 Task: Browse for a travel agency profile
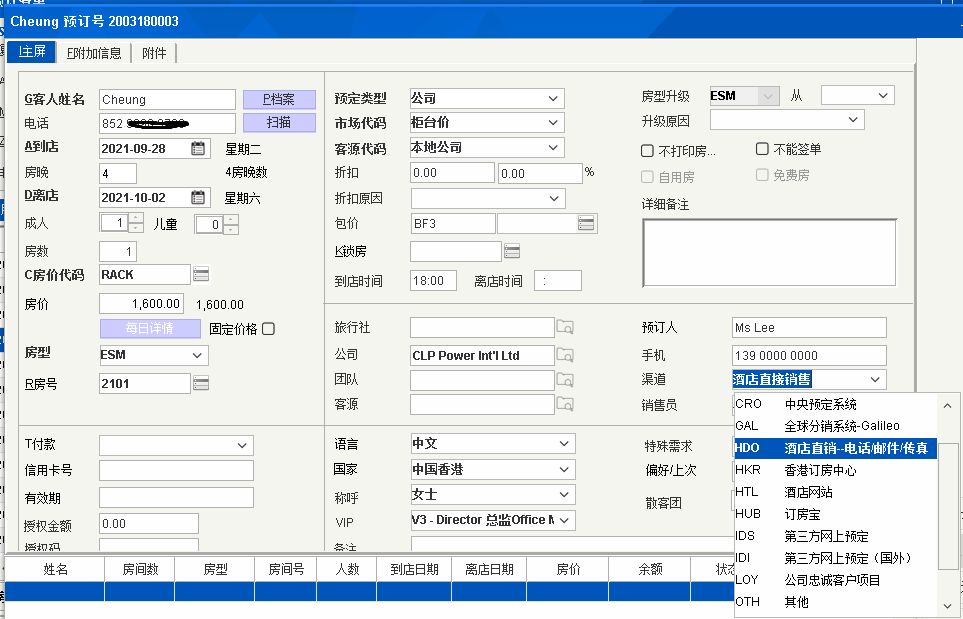(566, 327)
